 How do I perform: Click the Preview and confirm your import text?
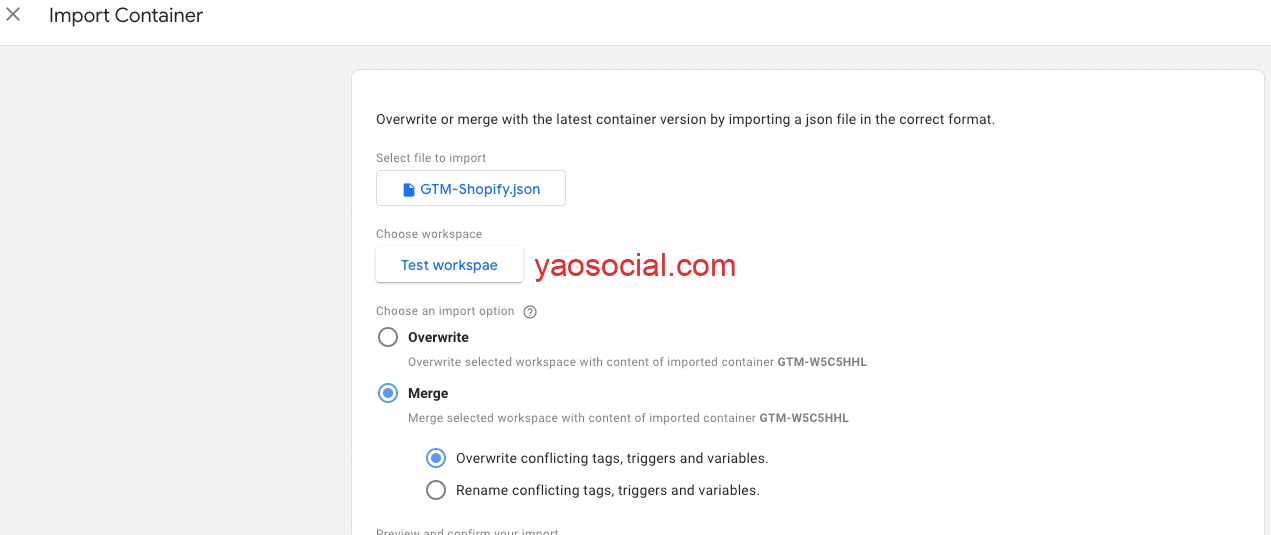click(x=467, y=532)
